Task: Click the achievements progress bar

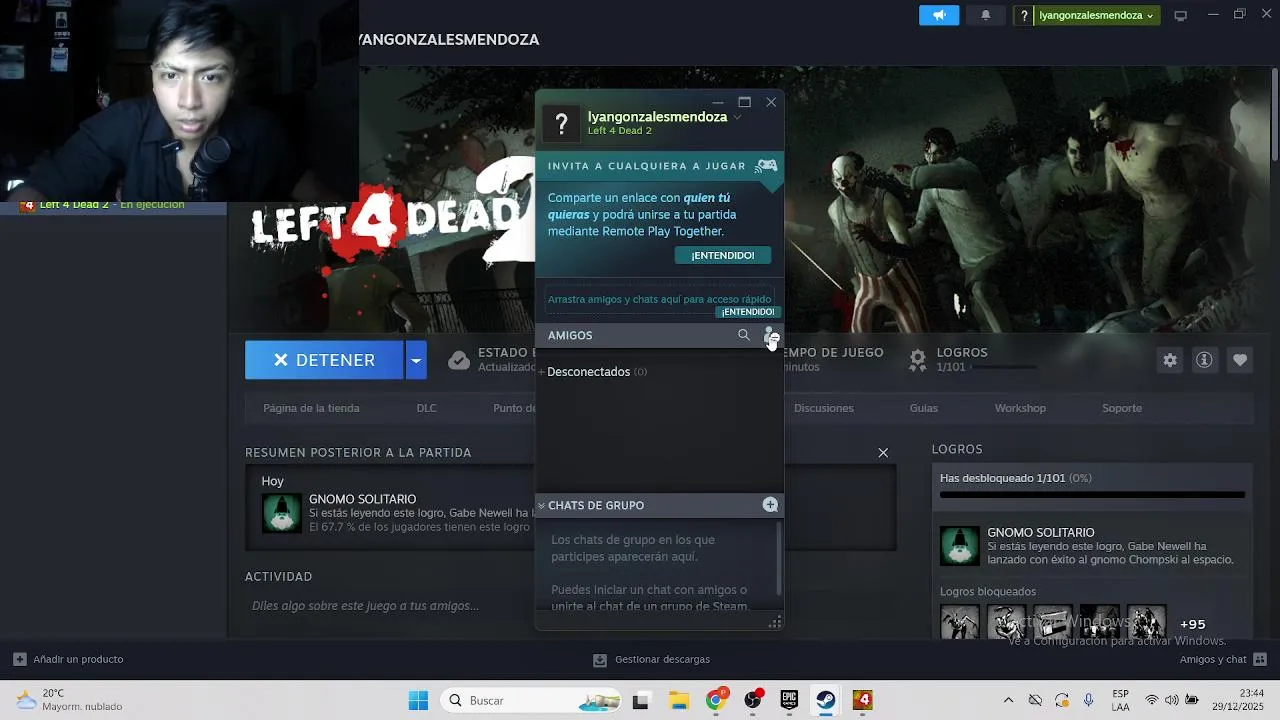Action: (1092, 495)
